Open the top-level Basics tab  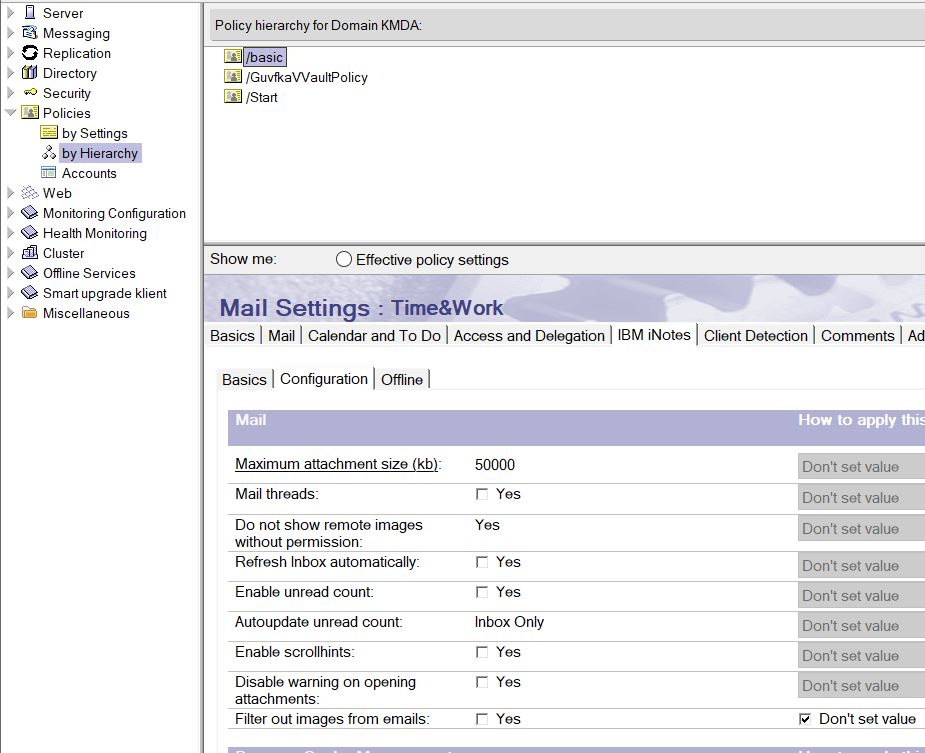(232, 336)
